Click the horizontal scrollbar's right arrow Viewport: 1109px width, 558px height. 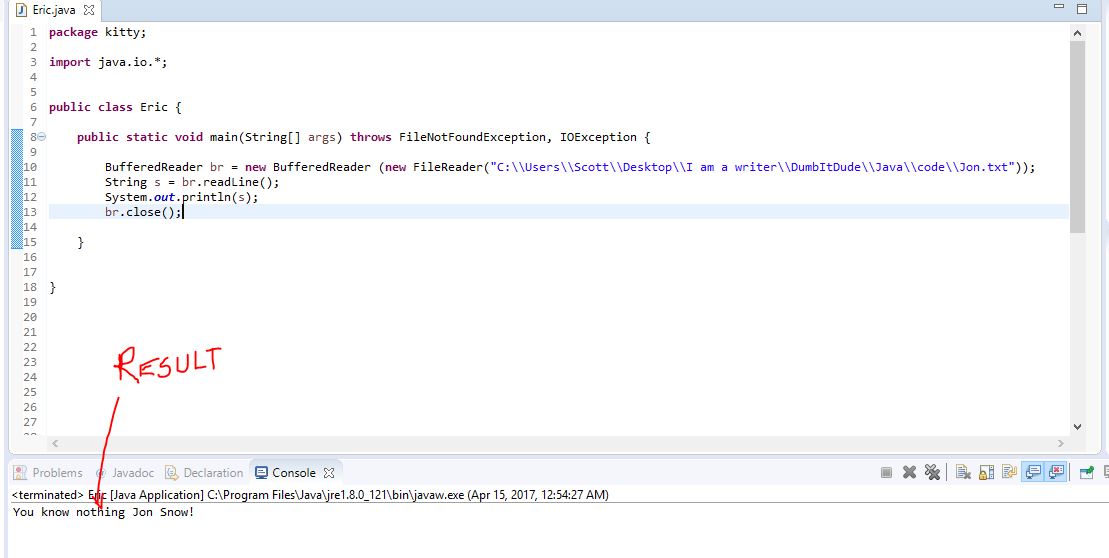point(1060,443)
